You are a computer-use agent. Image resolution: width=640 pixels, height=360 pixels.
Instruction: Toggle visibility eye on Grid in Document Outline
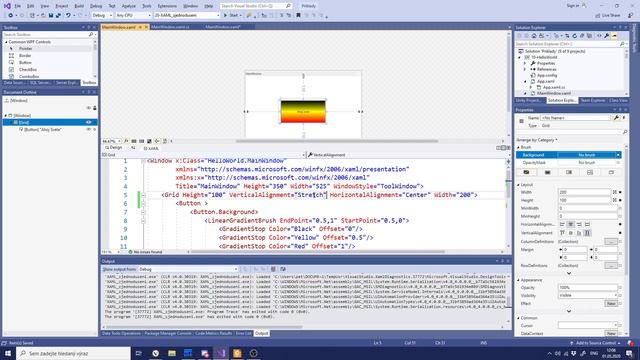[x=89, y=122]
